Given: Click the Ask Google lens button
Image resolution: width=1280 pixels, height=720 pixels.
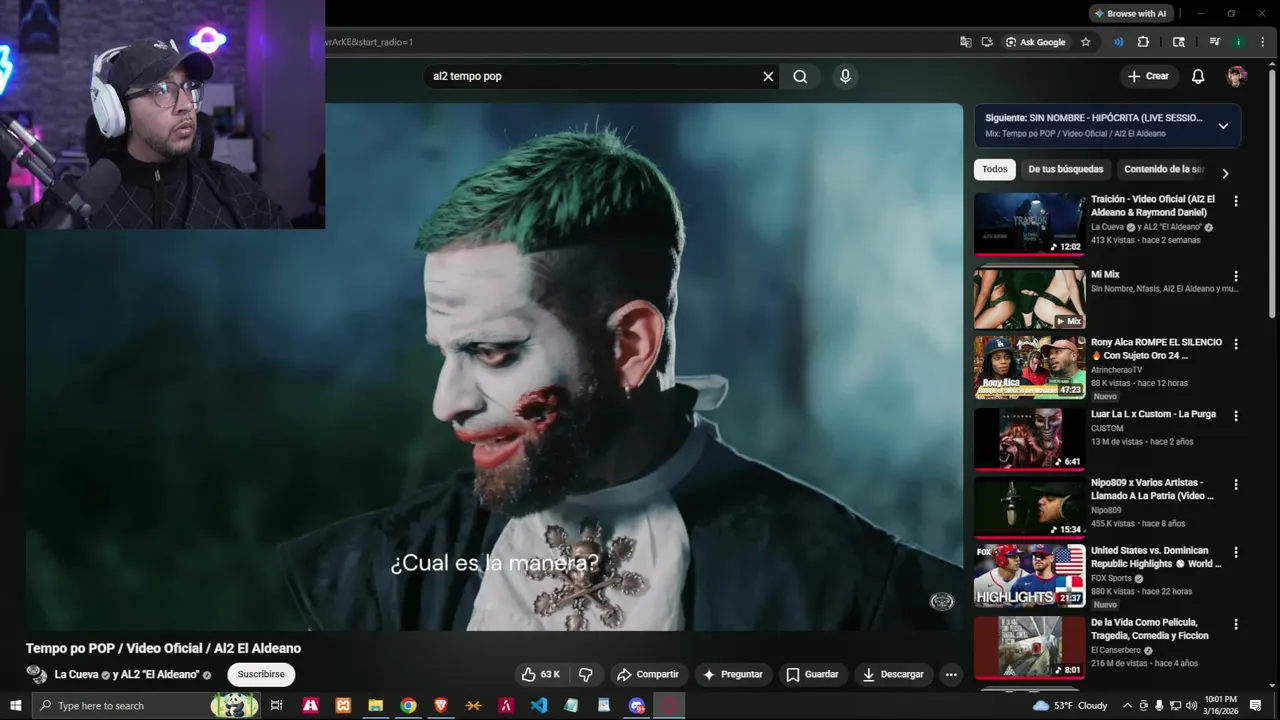Looking at the screenshot, I should click(x=1036, y=42).
